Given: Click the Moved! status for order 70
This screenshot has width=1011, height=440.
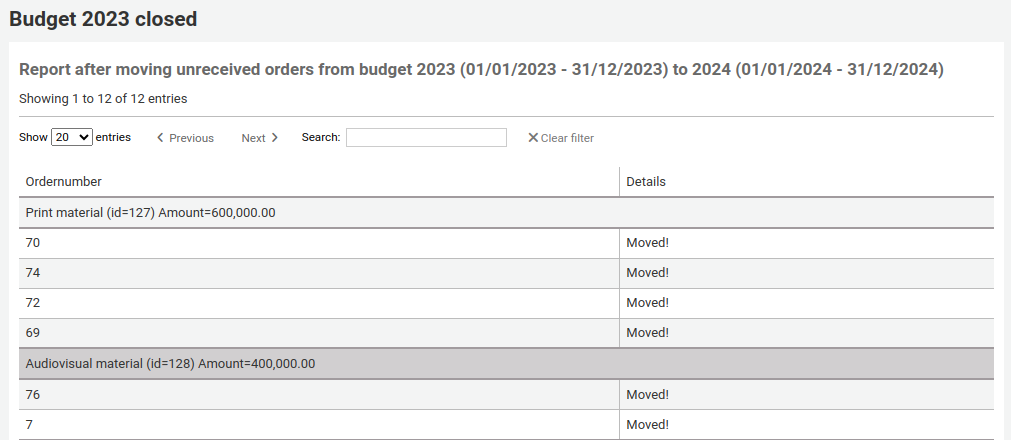Looking at the screenshot, I should point(647,242).
